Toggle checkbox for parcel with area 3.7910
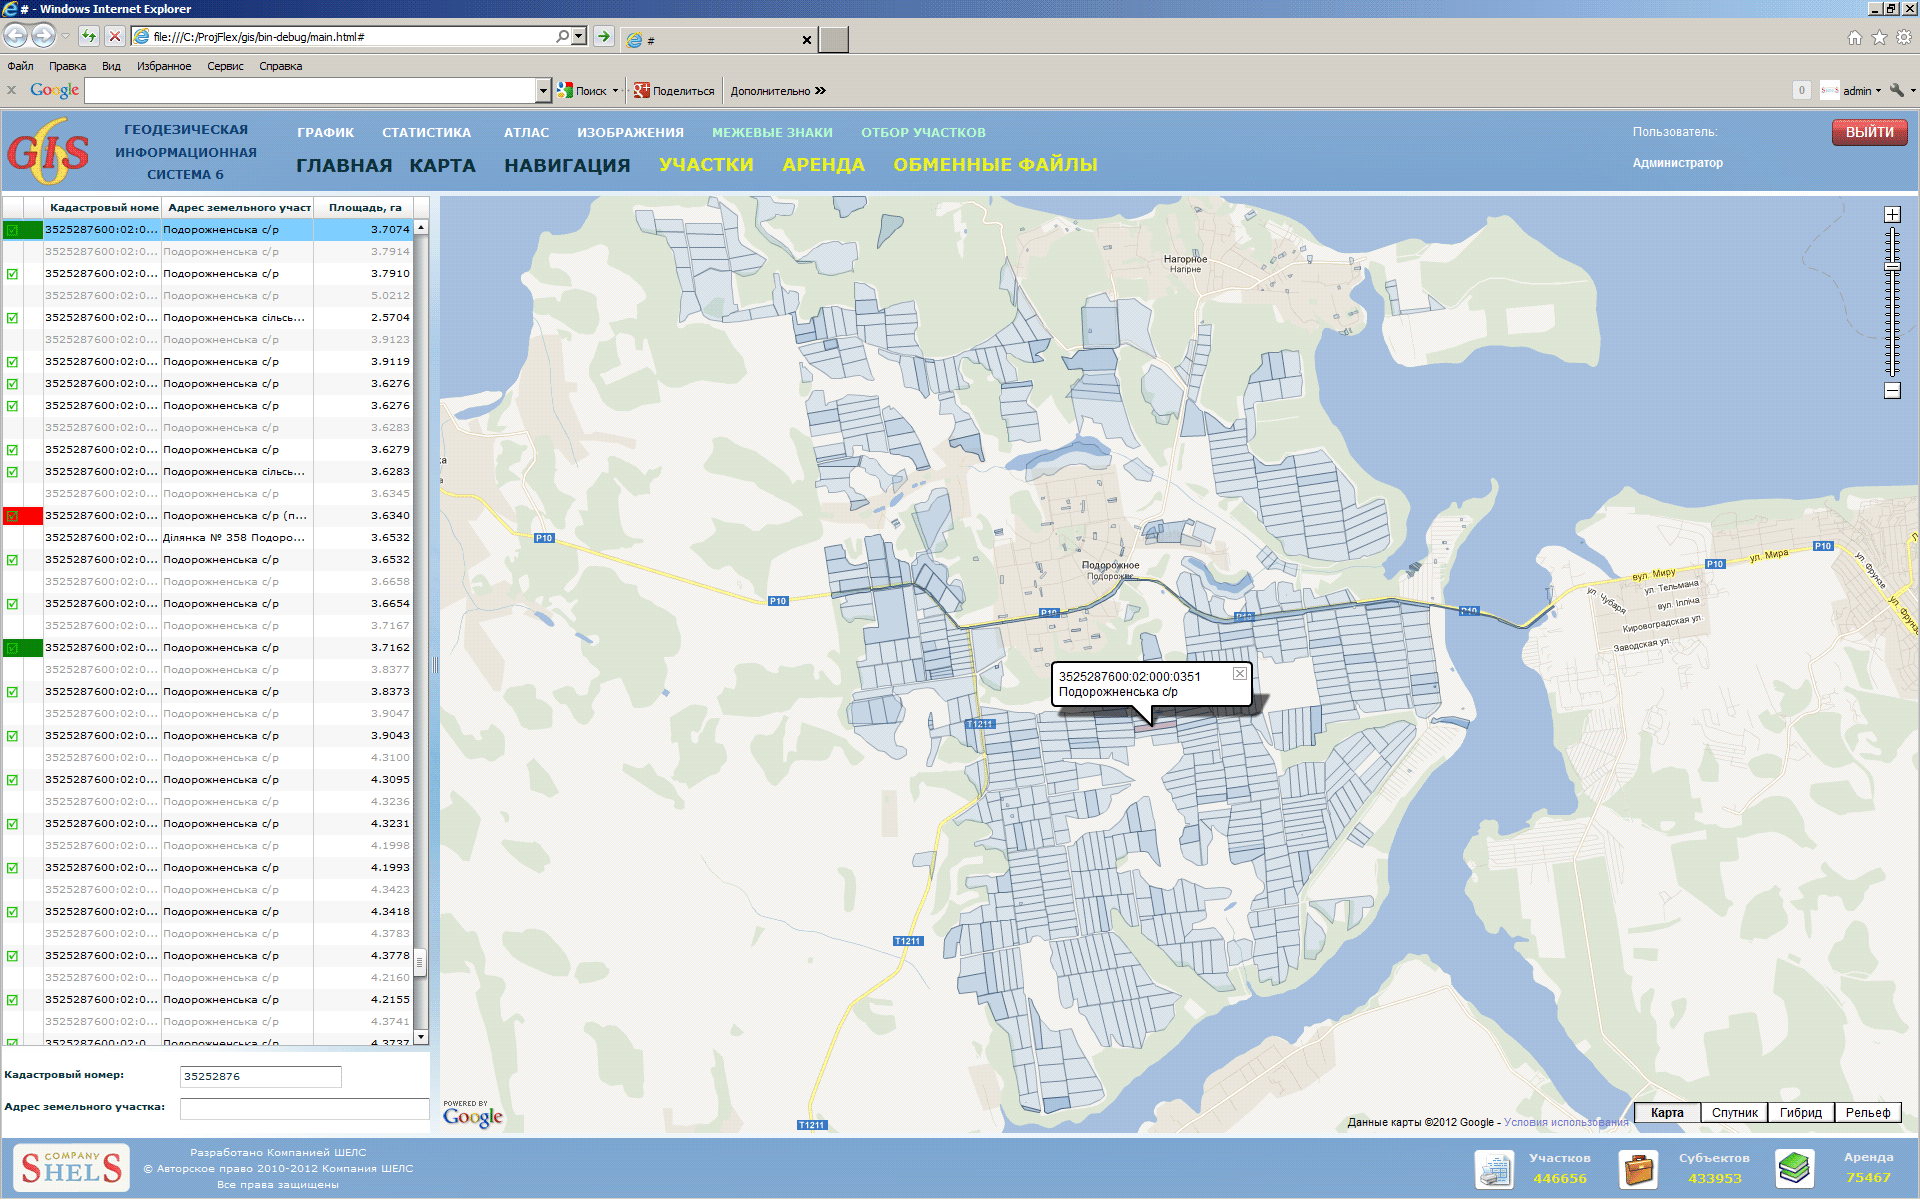Viewport: 1920px width, 1200px height. click(13, 274)
